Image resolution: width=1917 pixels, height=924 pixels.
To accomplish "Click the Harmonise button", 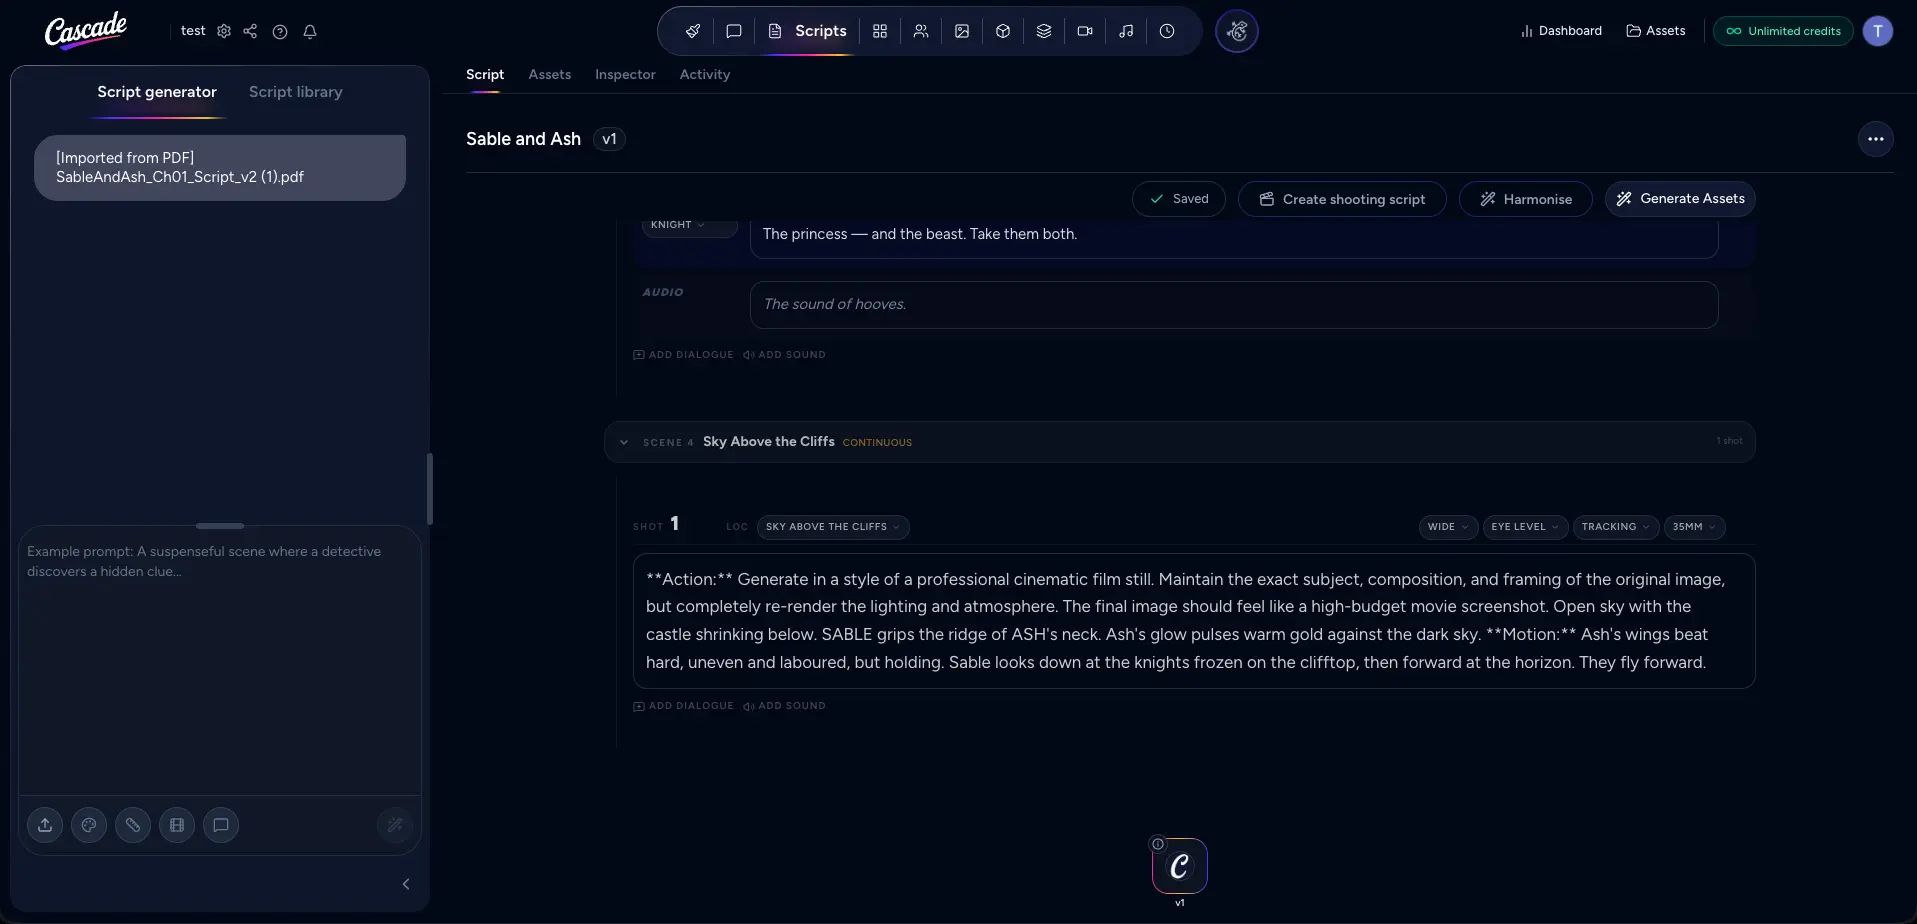I will tap(1526, 199).
